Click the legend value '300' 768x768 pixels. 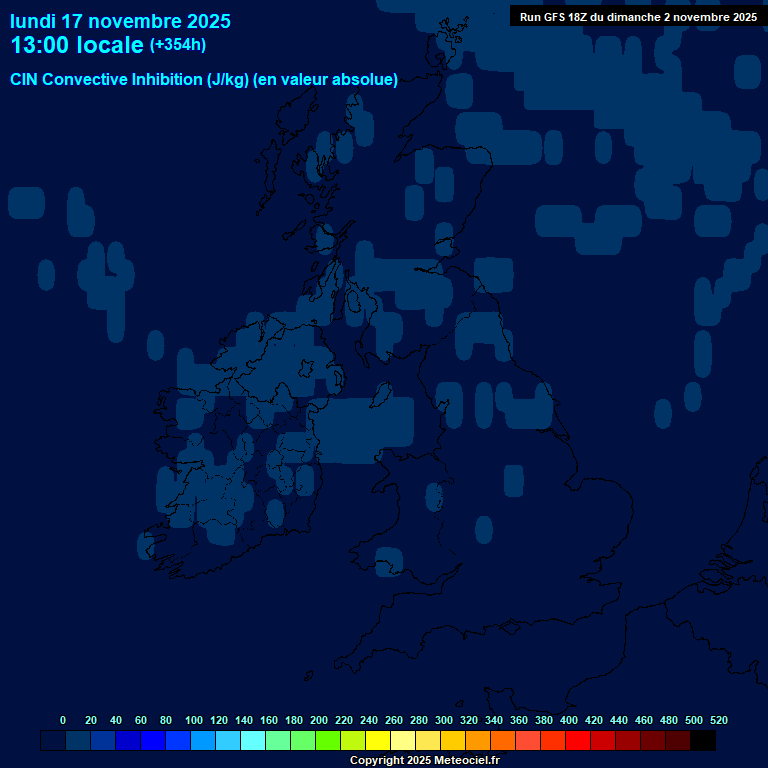tap(444, 720)
